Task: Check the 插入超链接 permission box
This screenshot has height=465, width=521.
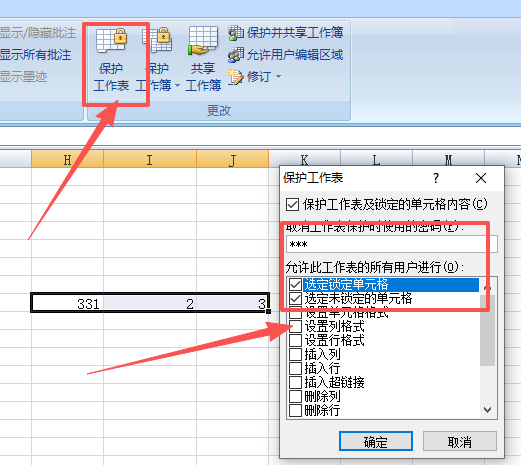Action: [x=295, y=382]
